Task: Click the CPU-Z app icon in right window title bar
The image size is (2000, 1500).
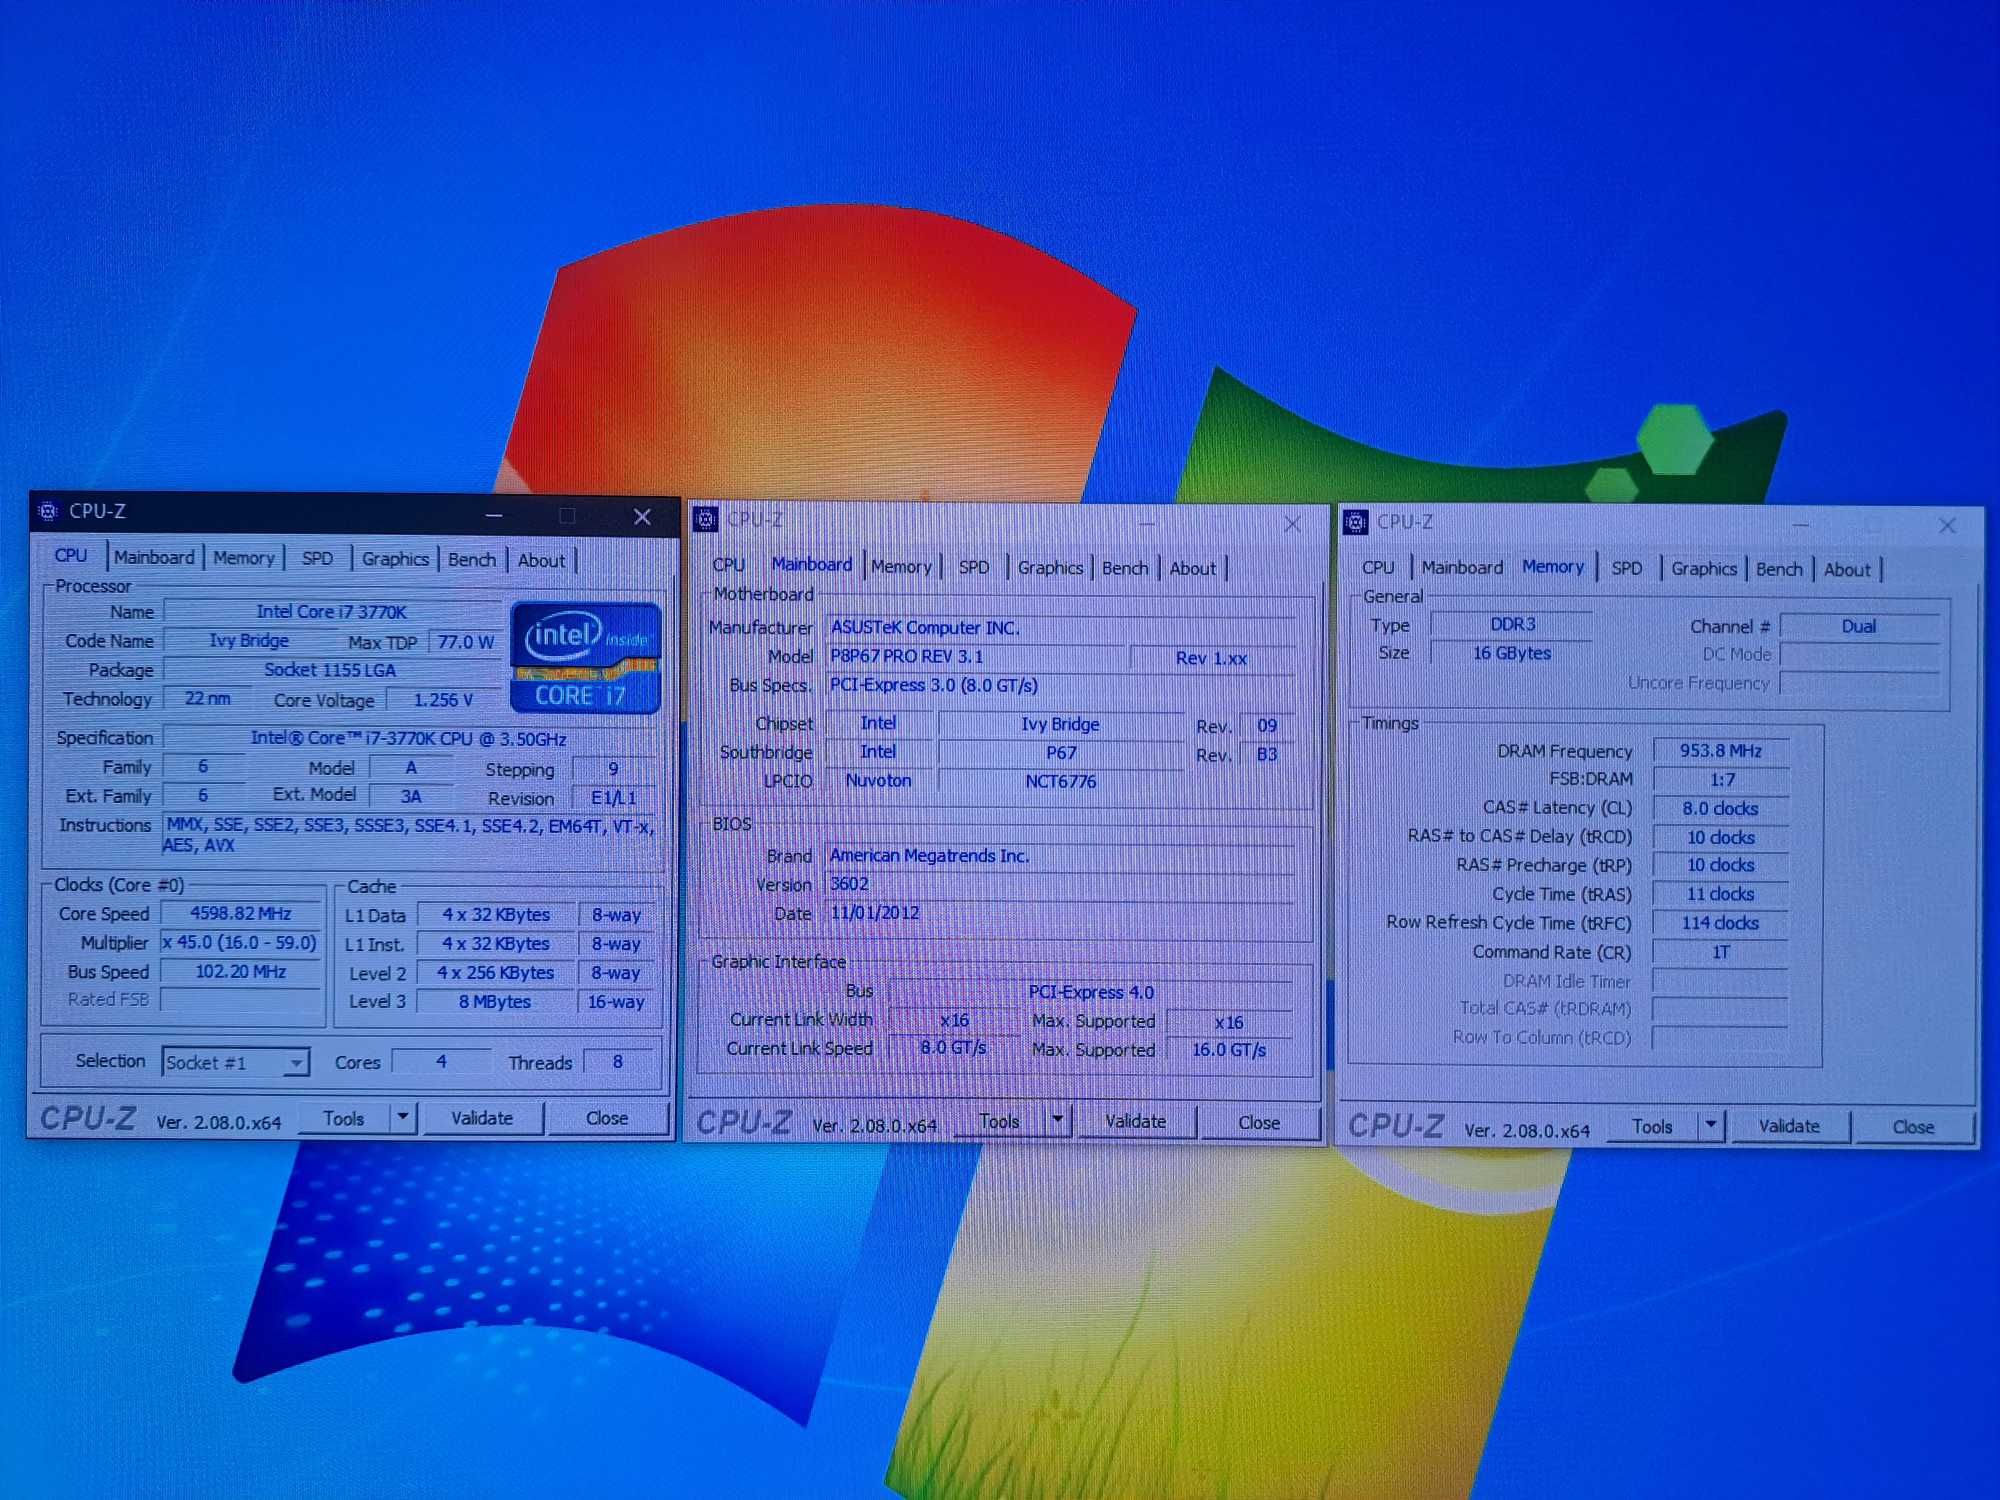Action: pos(1355,522)
